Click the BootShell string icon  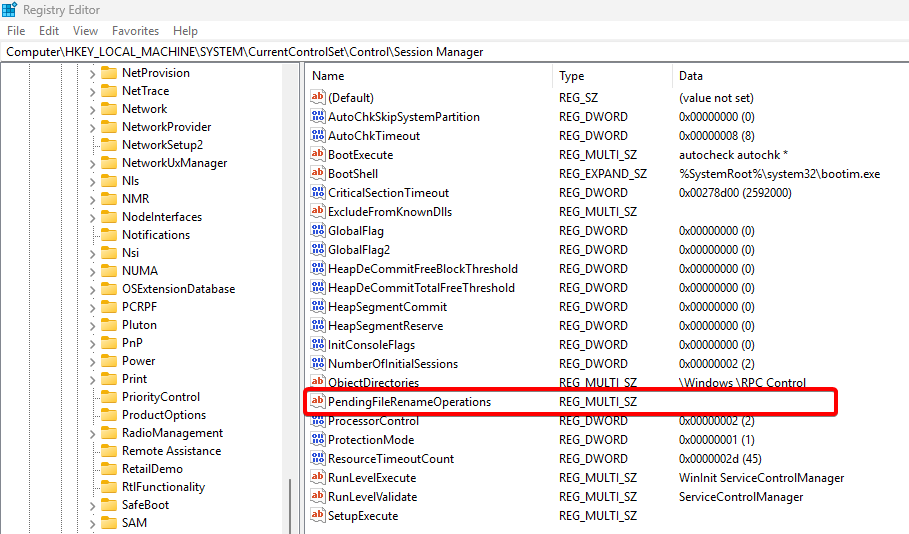[319, 174]
